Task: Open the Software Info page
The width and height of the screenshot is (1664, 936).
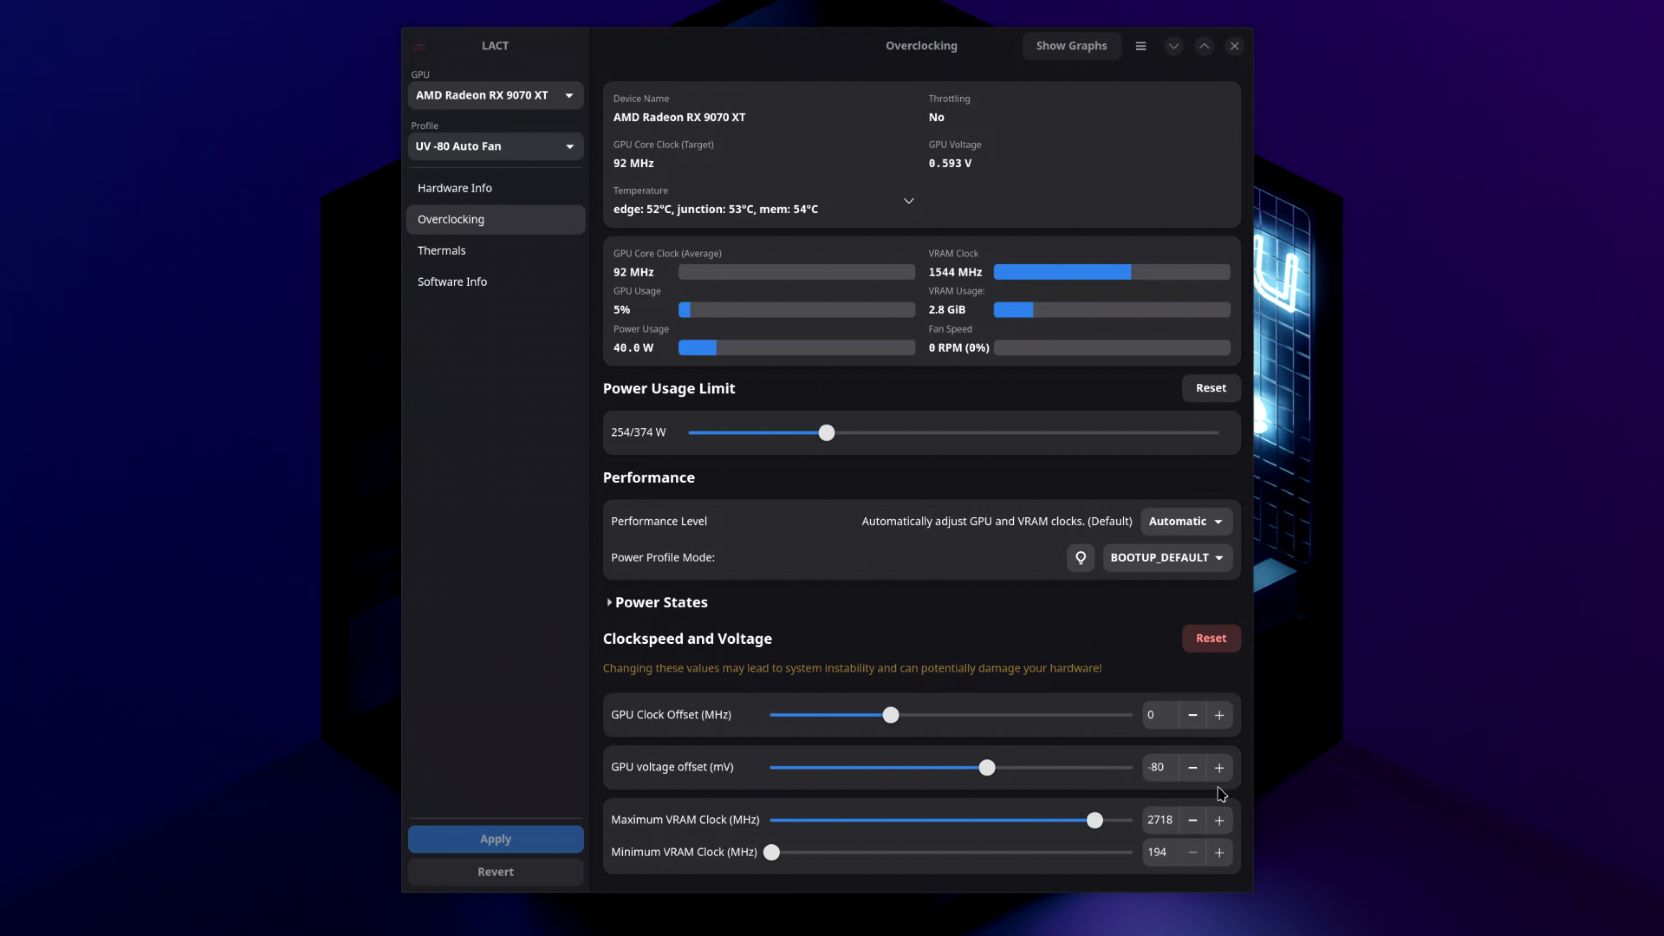Action: (x=495, y=282)
